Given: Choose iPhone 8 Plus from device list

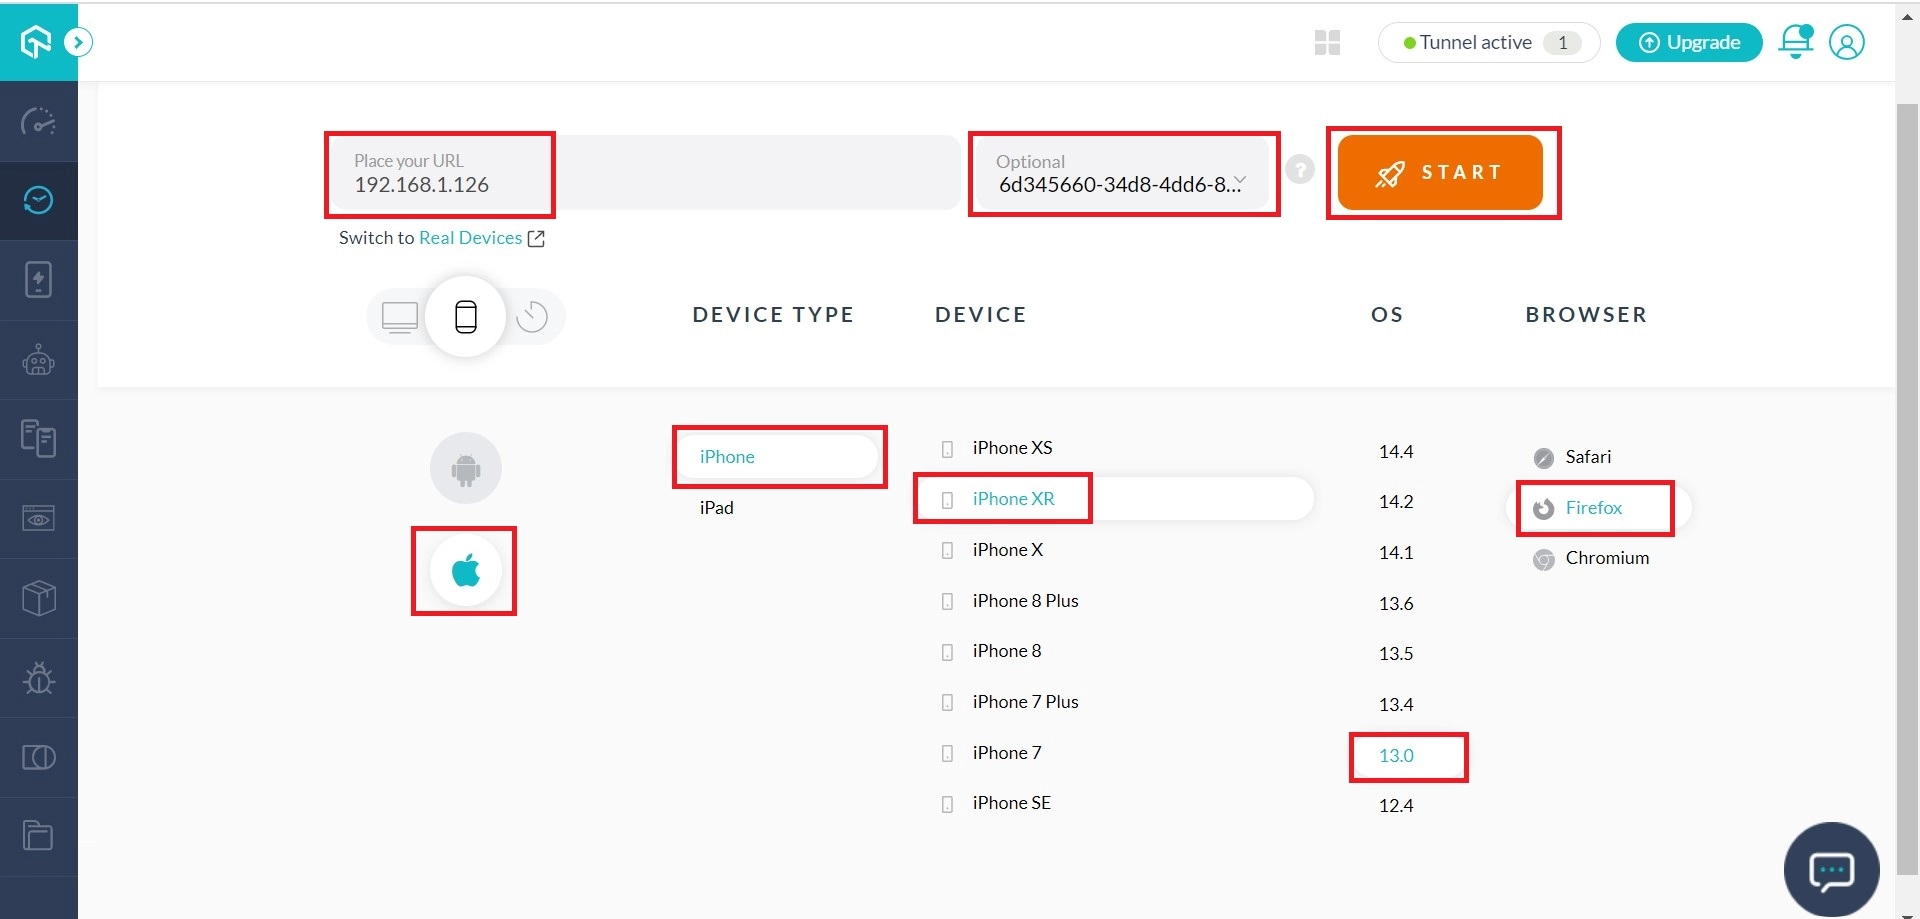Looking at the screenshot, I should point(1025,601).
